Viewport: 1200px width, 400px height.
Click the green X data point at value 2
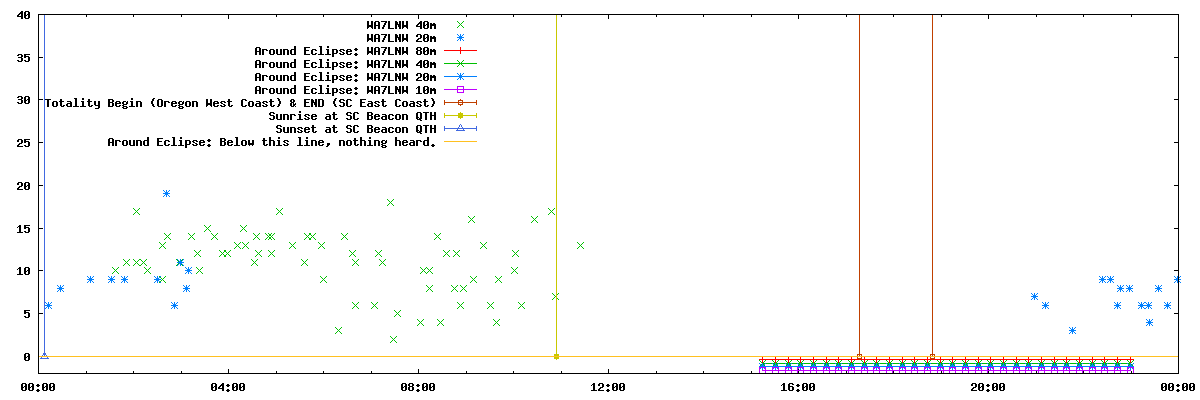(393, 339)
